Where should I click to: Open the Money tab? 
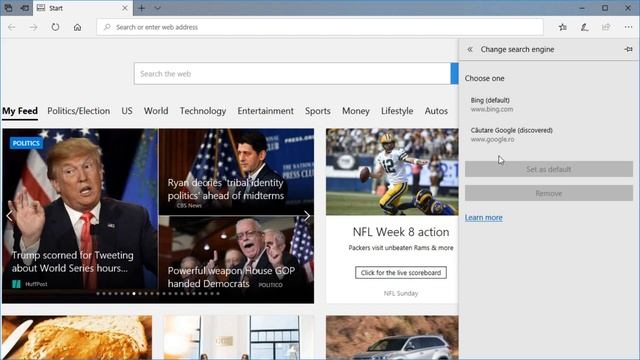pos(356,111)
